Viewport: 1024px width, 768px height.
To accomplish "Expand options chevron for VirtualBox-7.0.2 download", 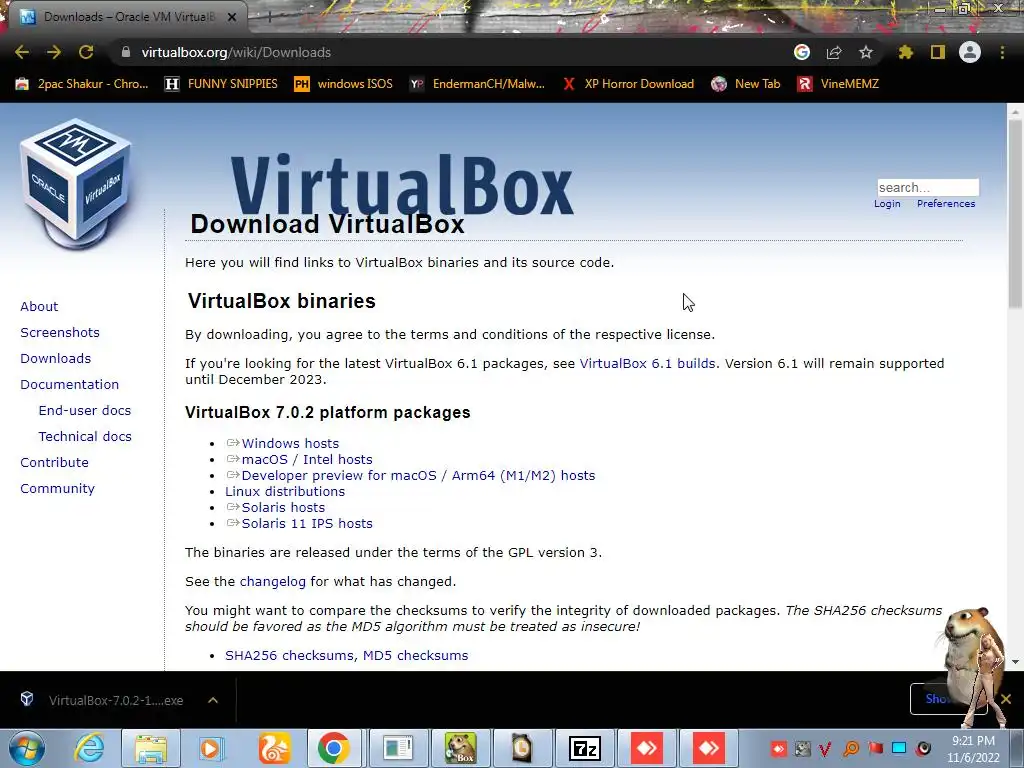I will pyautogui.click(x=213, y=700).
